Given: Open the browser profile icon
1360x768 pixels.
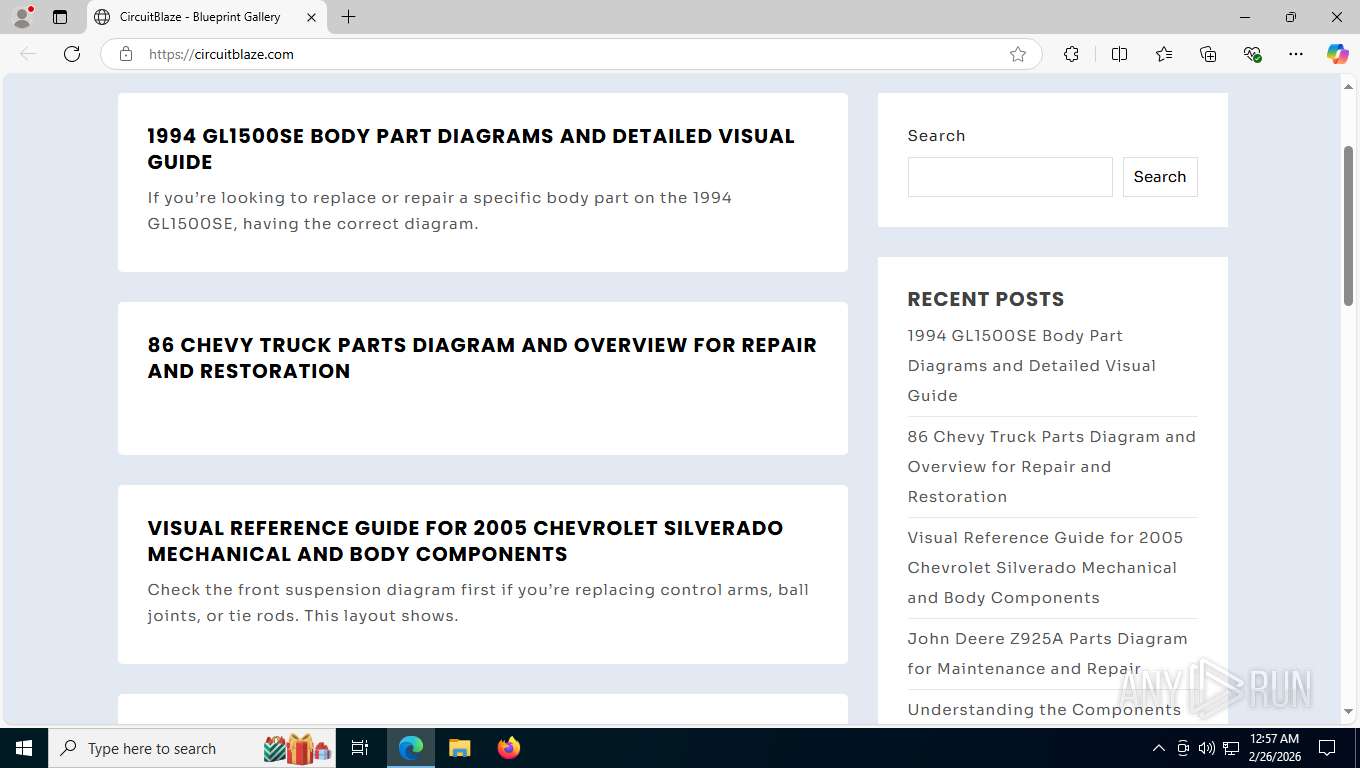Looking at the screenshot, I should tap(22, 17).
